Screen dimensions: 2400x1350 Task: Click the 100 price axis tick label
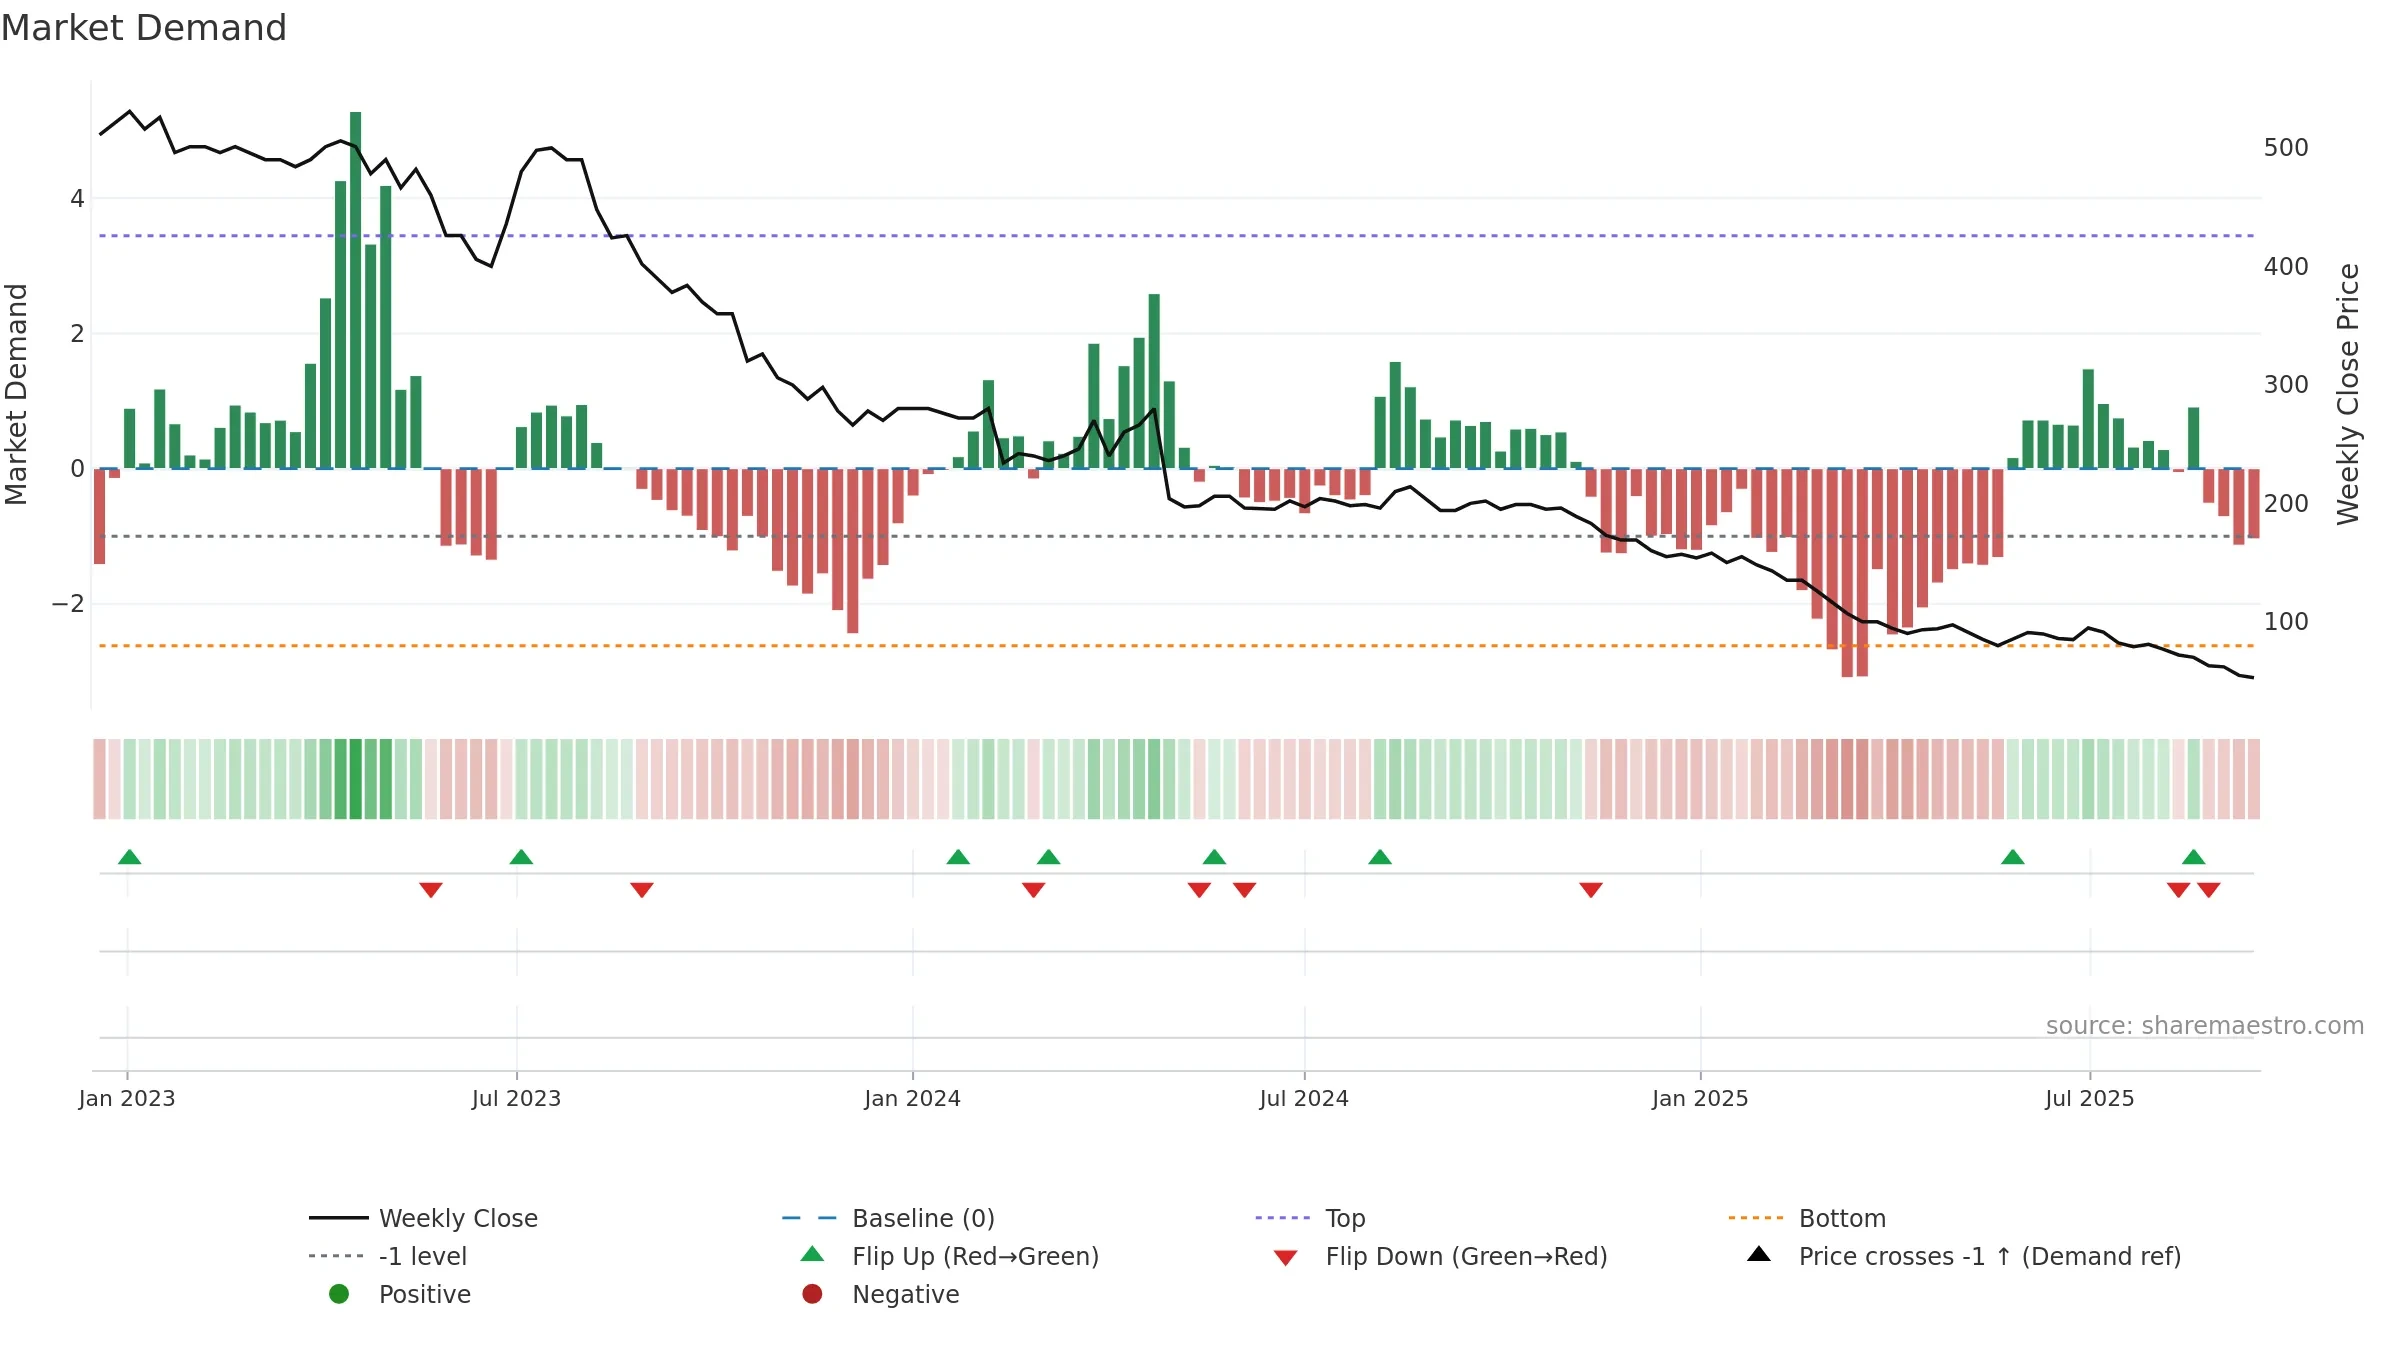pos(2286,622)
